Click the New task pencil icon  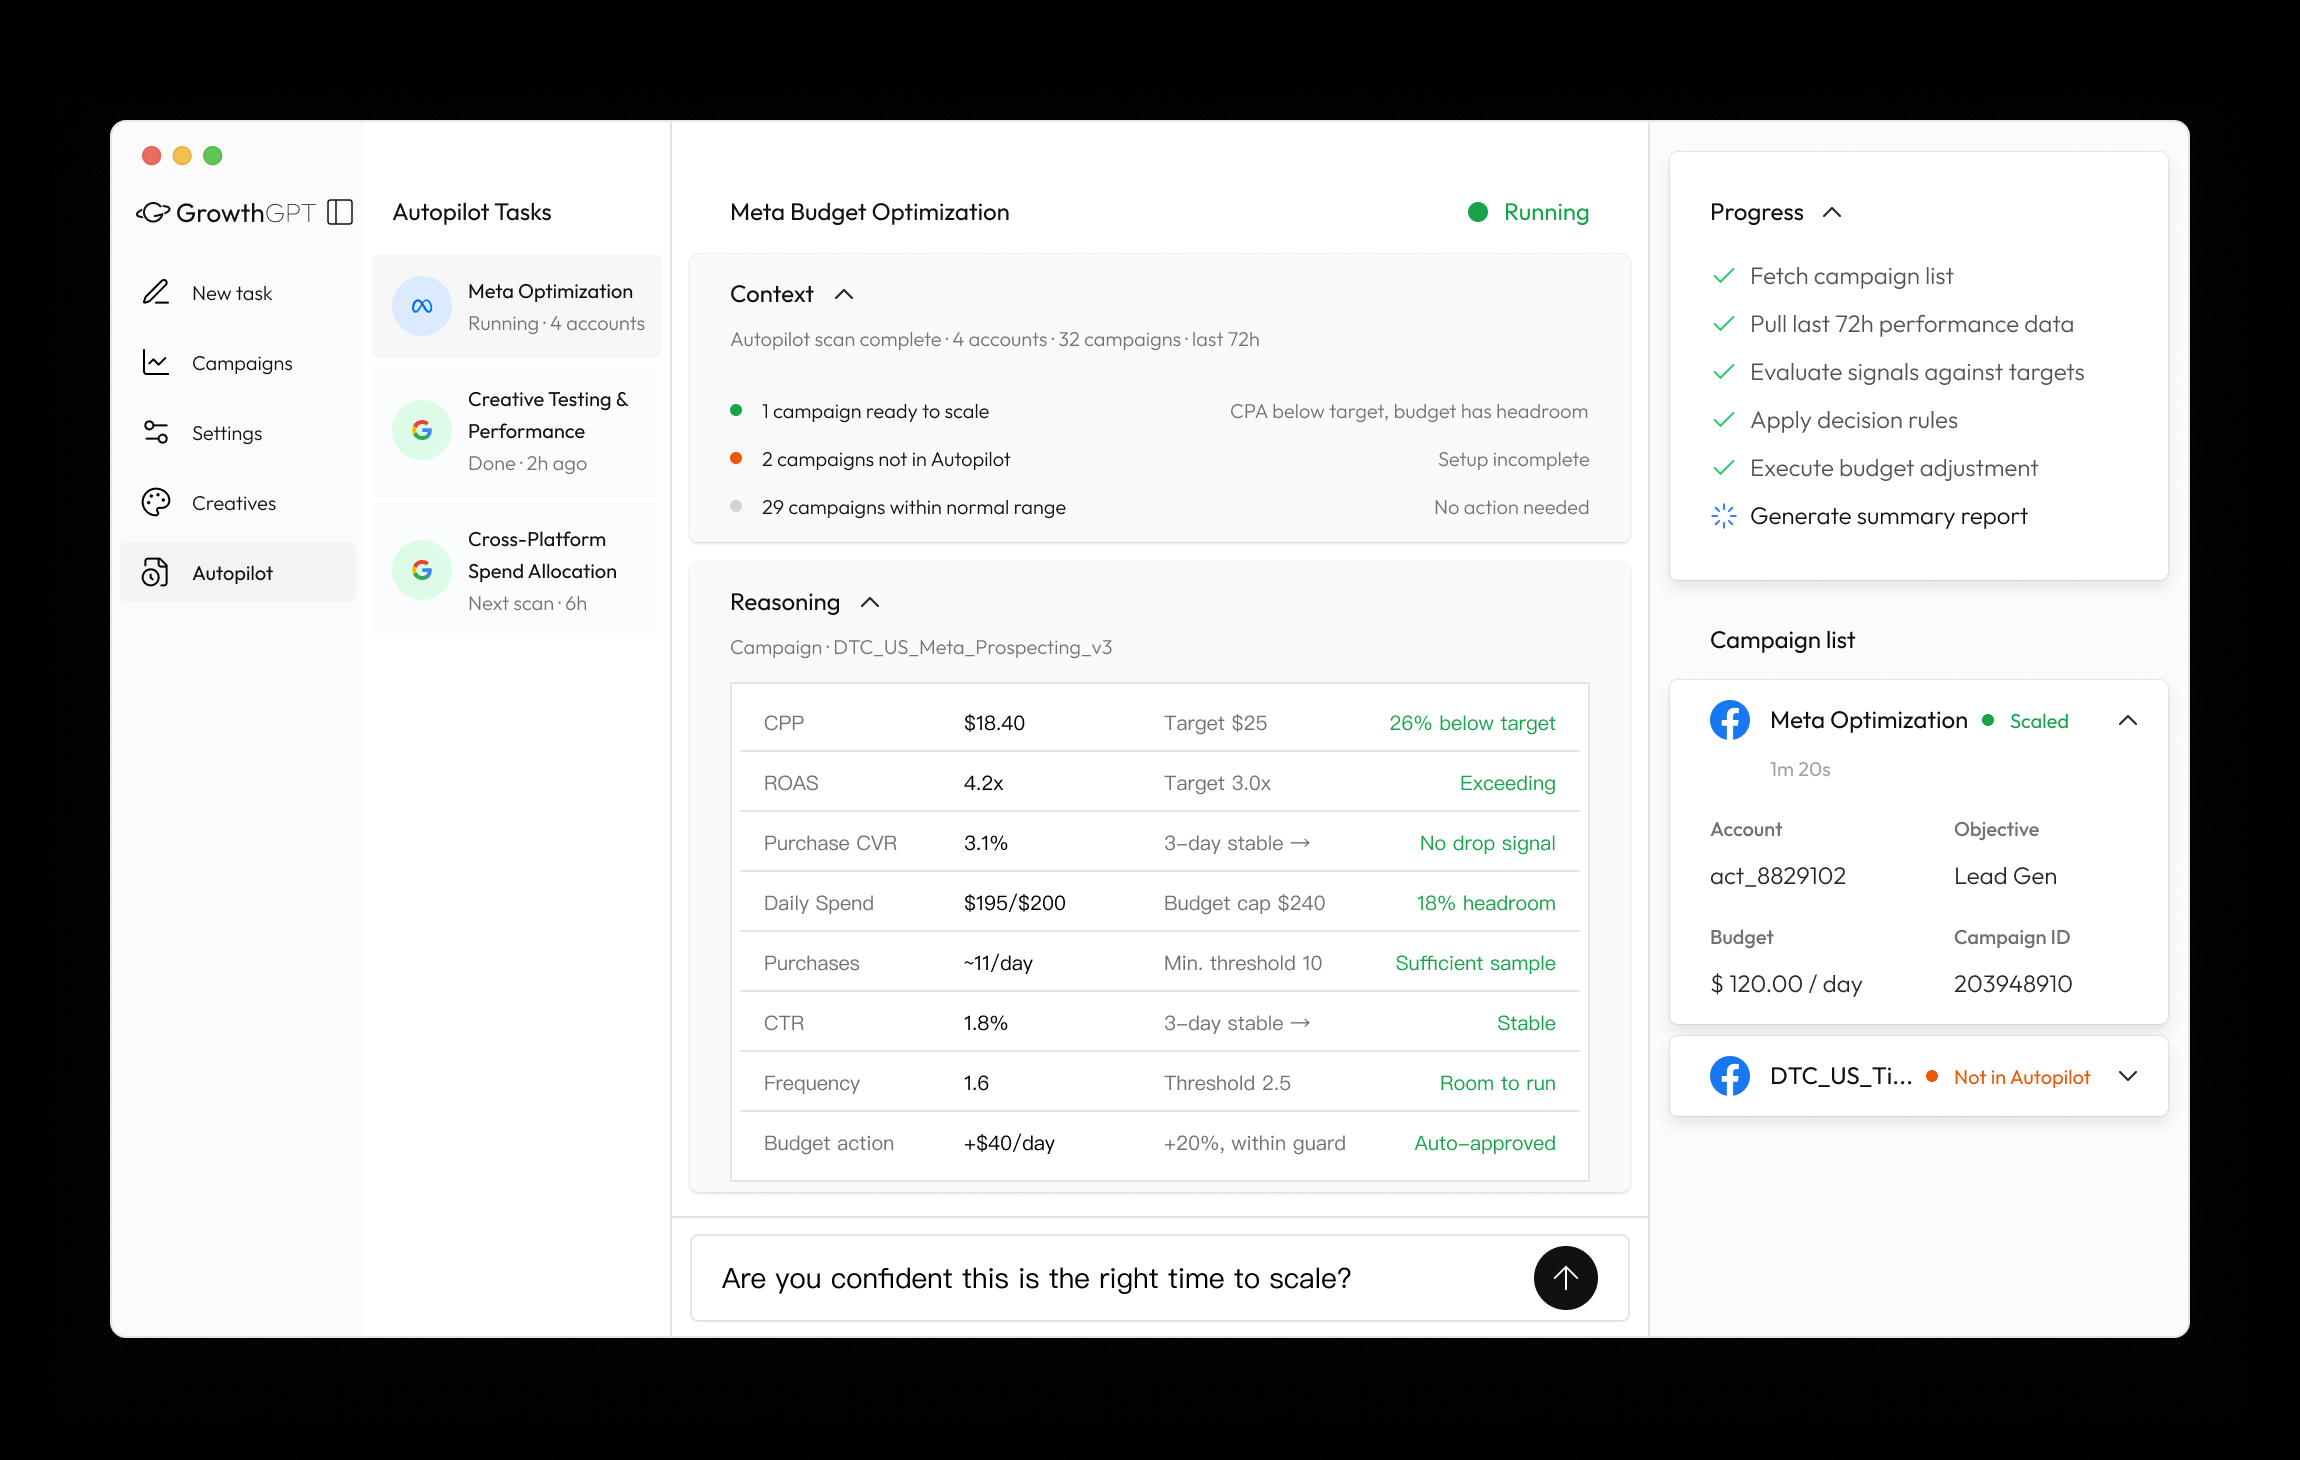click(x=156, y=292)
